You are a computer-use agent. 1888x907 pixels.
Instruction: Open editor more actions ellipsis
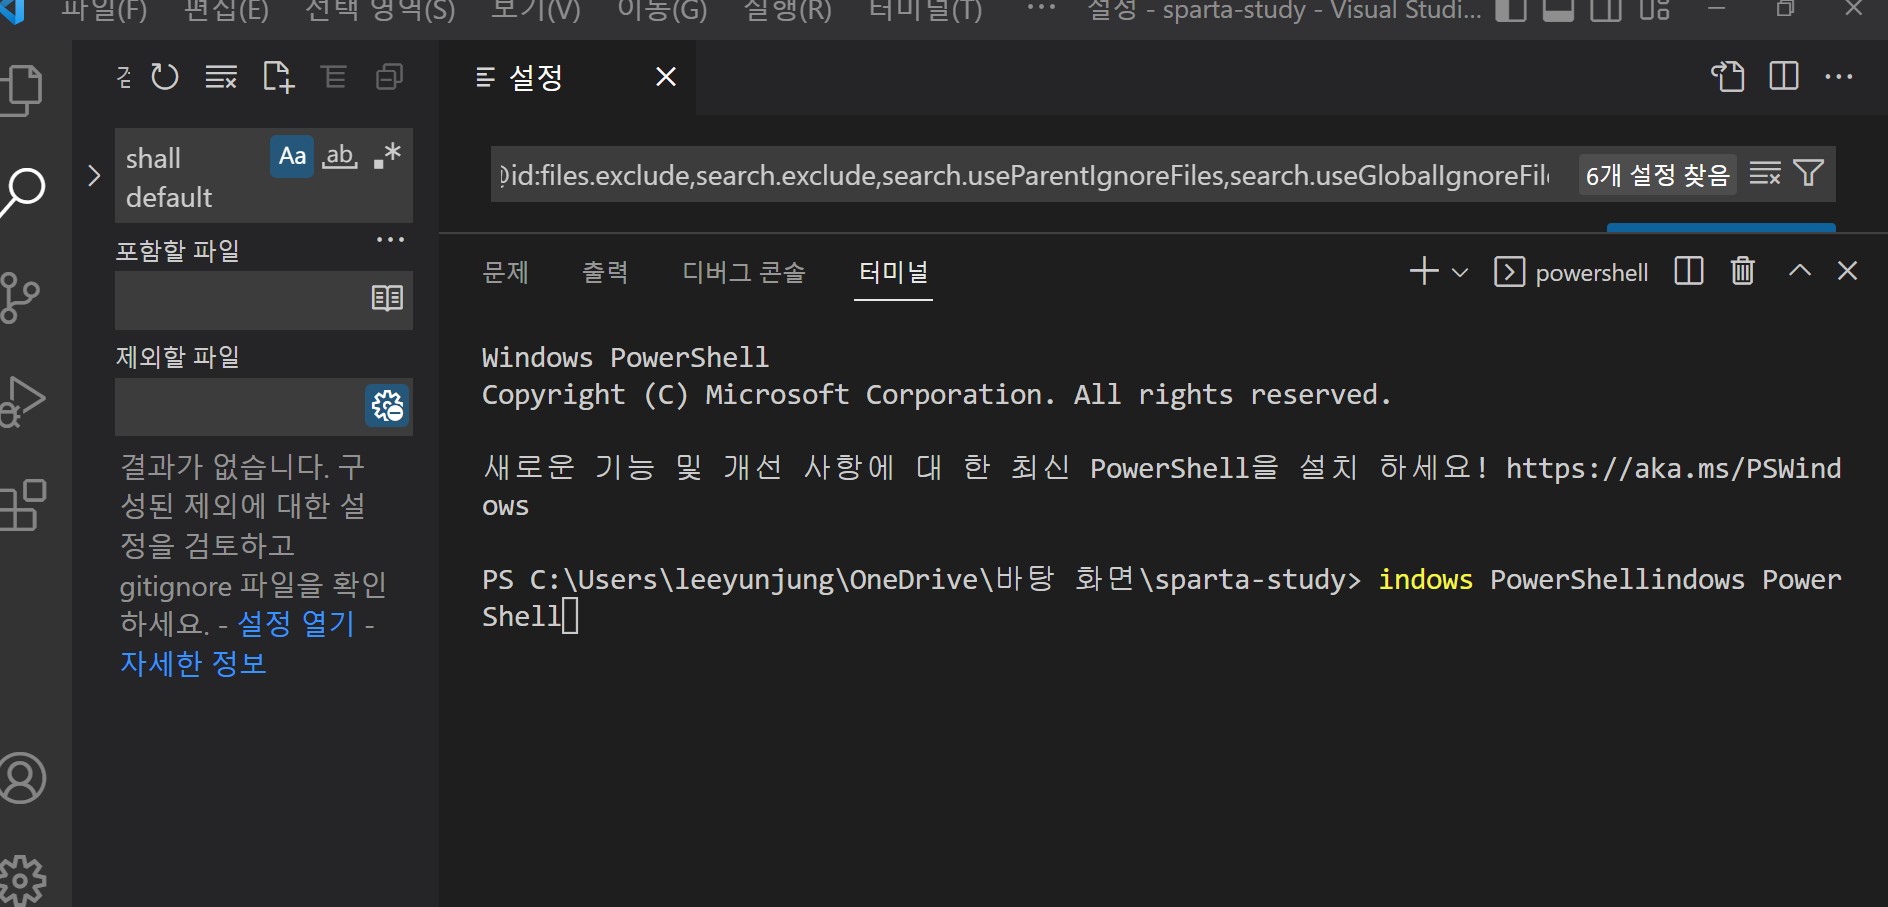coord(1839,77)
